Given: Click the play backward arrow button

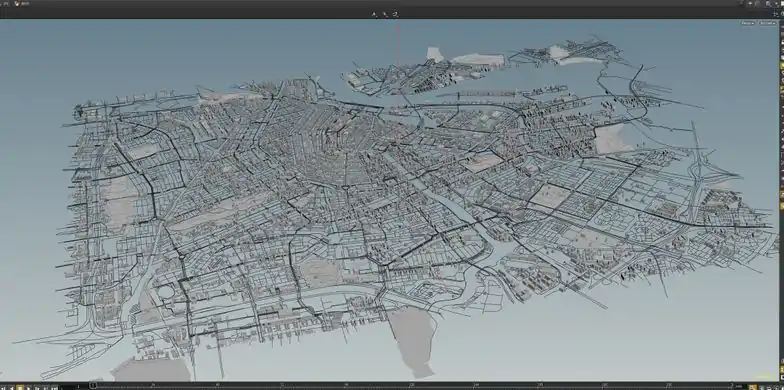Looking at the screenshot, I should click(x=12, y=387).
